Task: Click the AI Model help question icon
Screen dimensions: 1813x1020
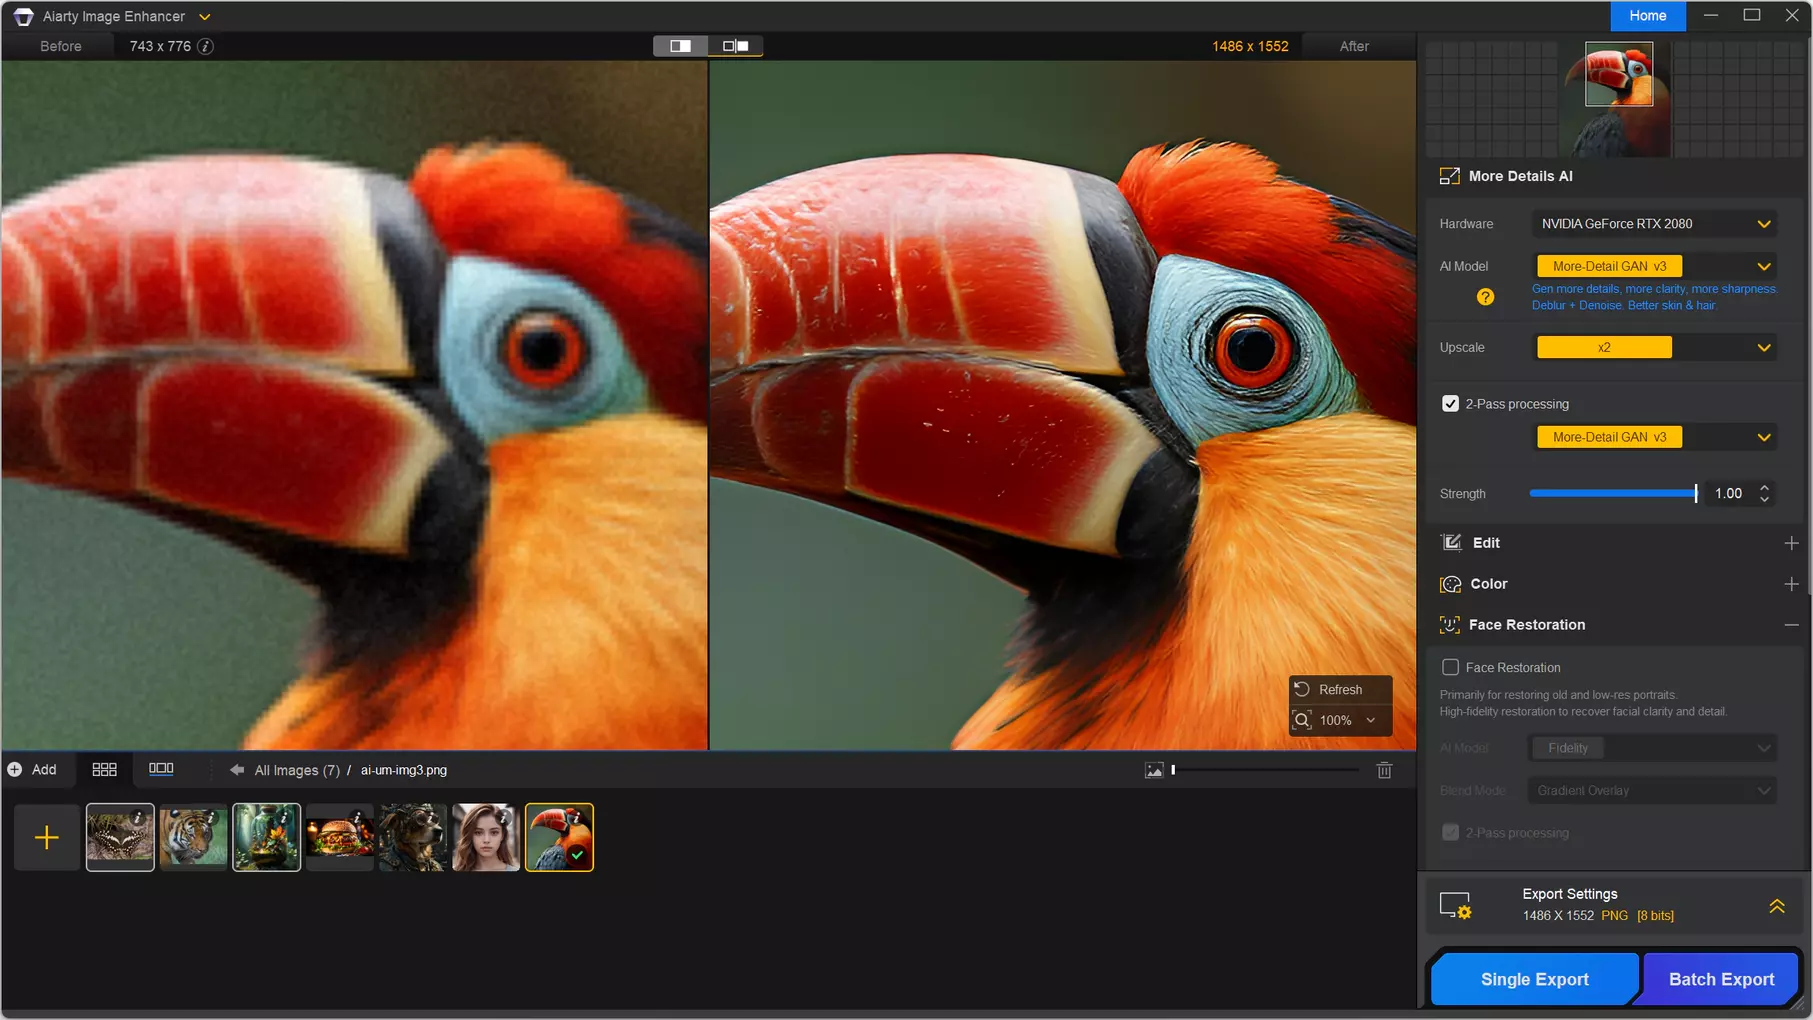Action: [x=1485, y=297]
